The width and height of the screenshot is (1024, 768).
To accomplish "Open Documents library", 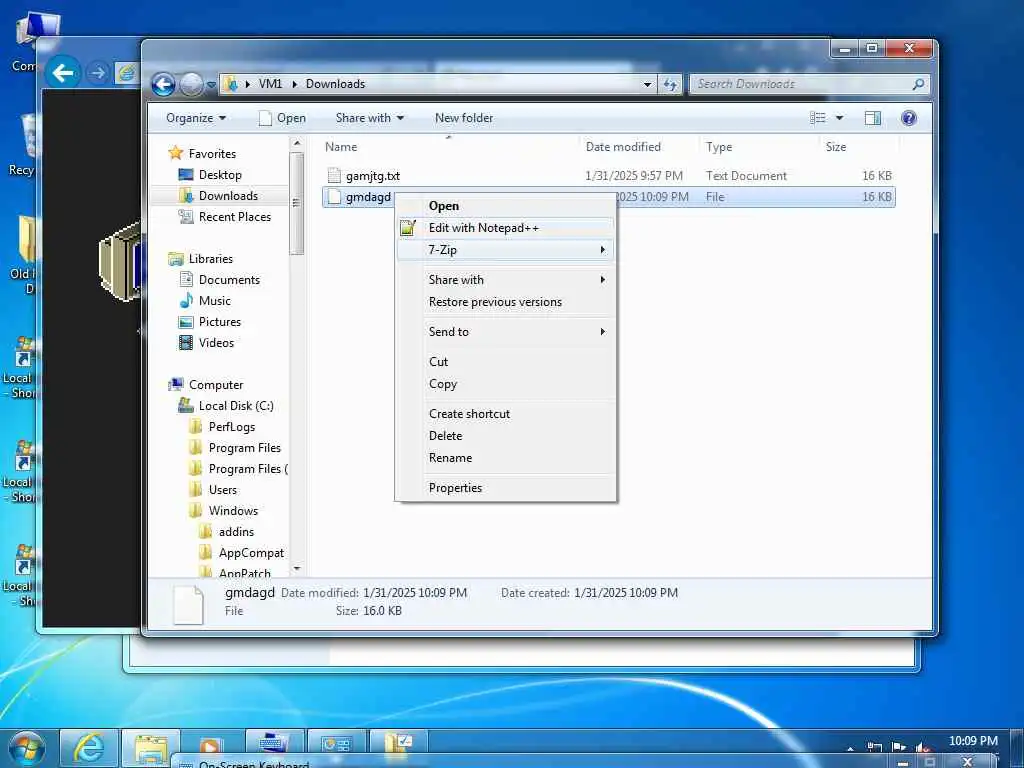I will pyautogui.click(x=229, y=280).
